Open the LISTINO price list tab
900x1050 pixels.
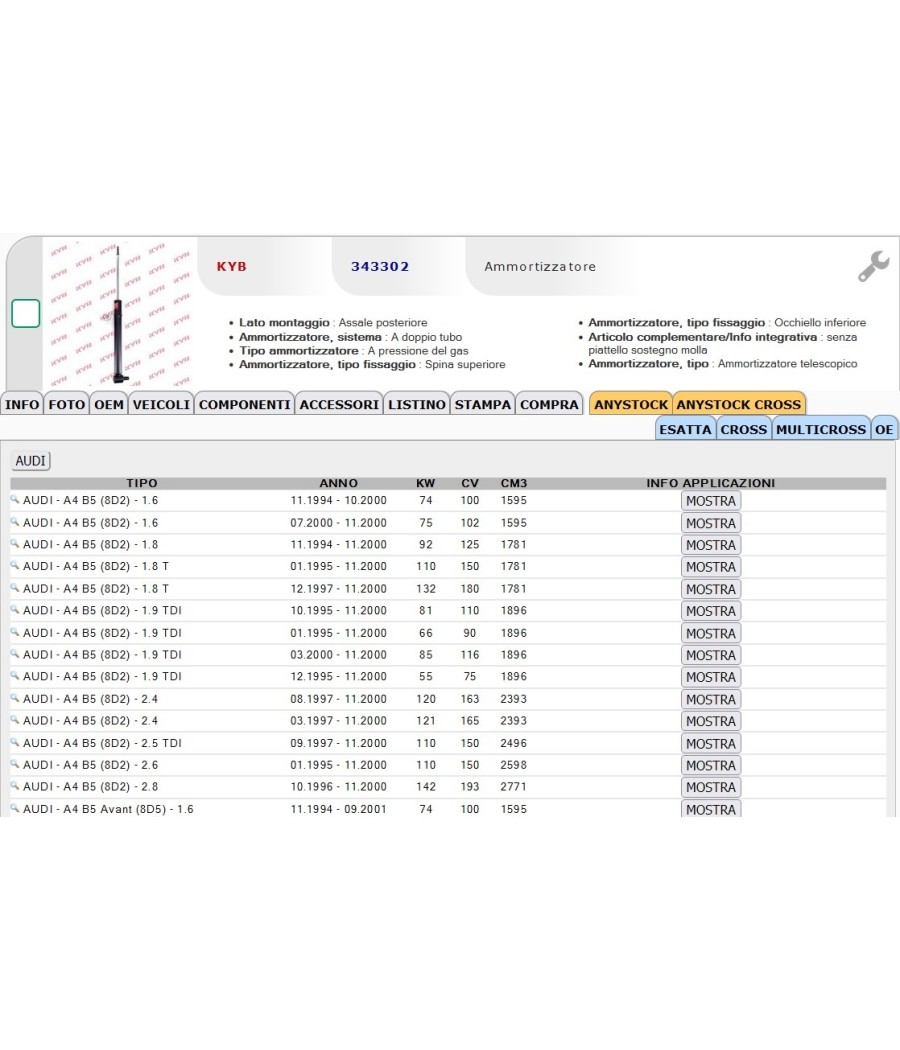click(417, 404)
